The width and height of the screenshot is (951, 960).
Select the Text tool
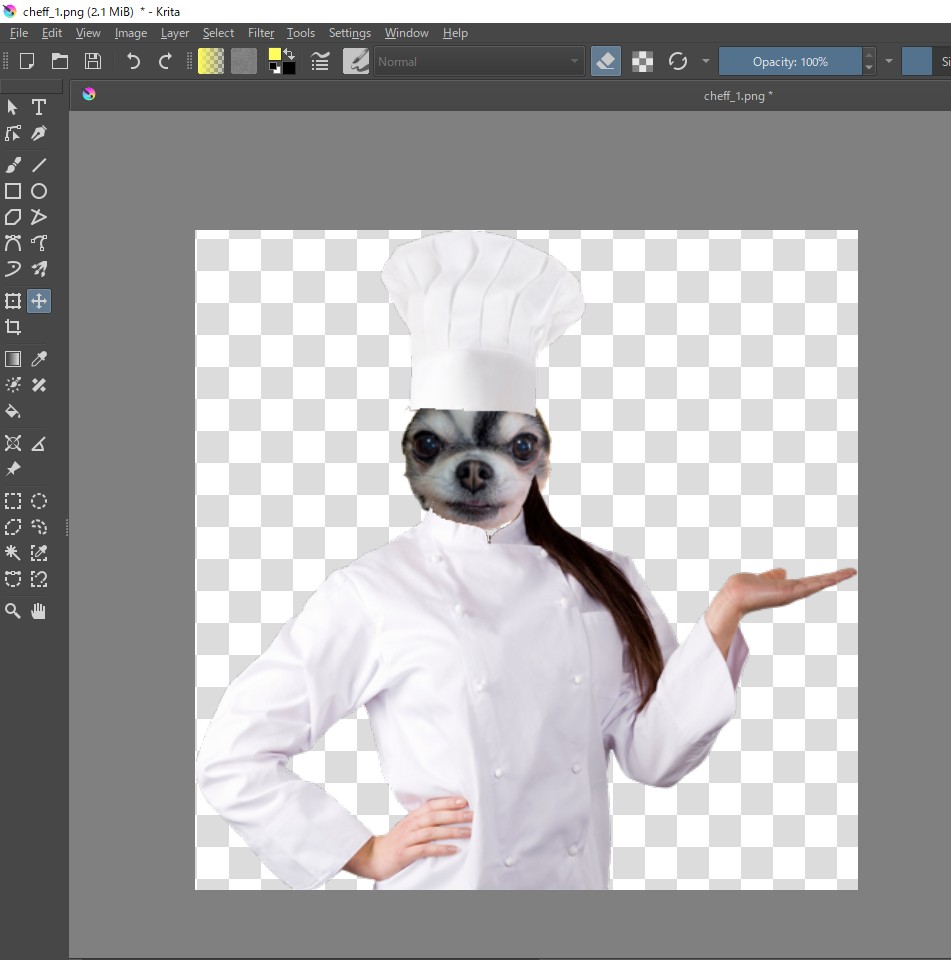39,107
